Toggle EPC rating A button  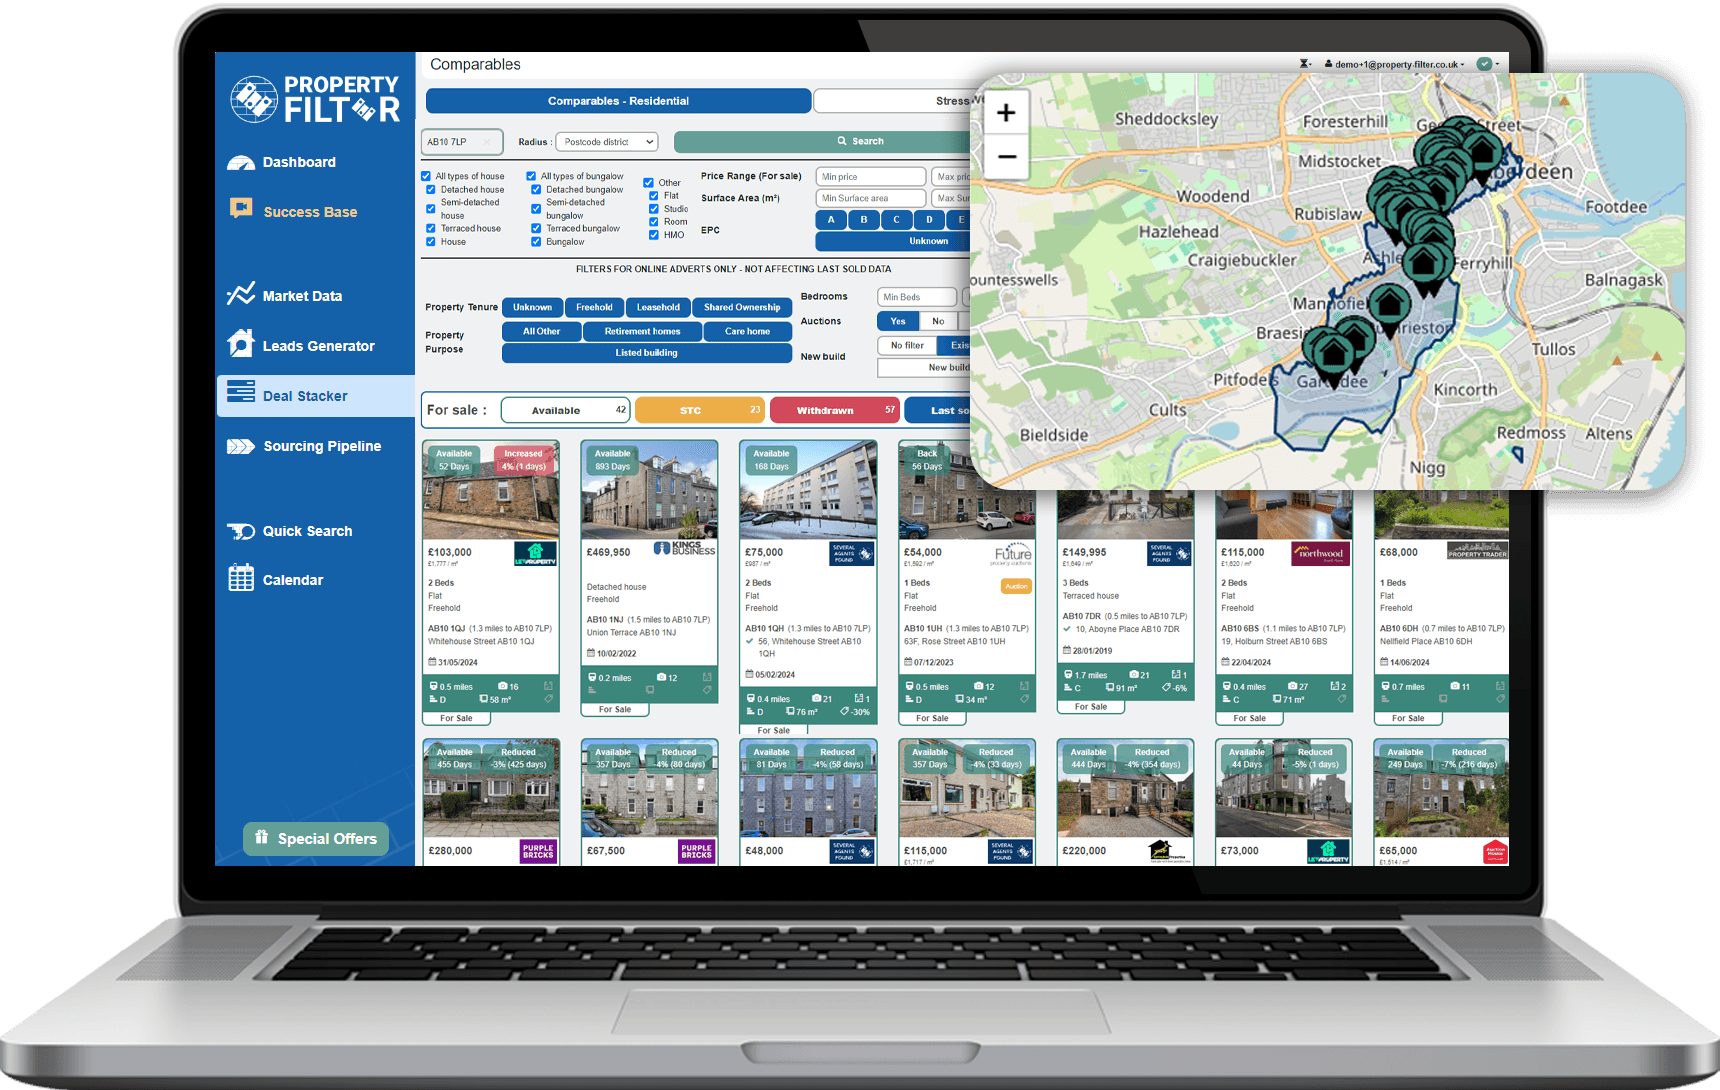831,220
